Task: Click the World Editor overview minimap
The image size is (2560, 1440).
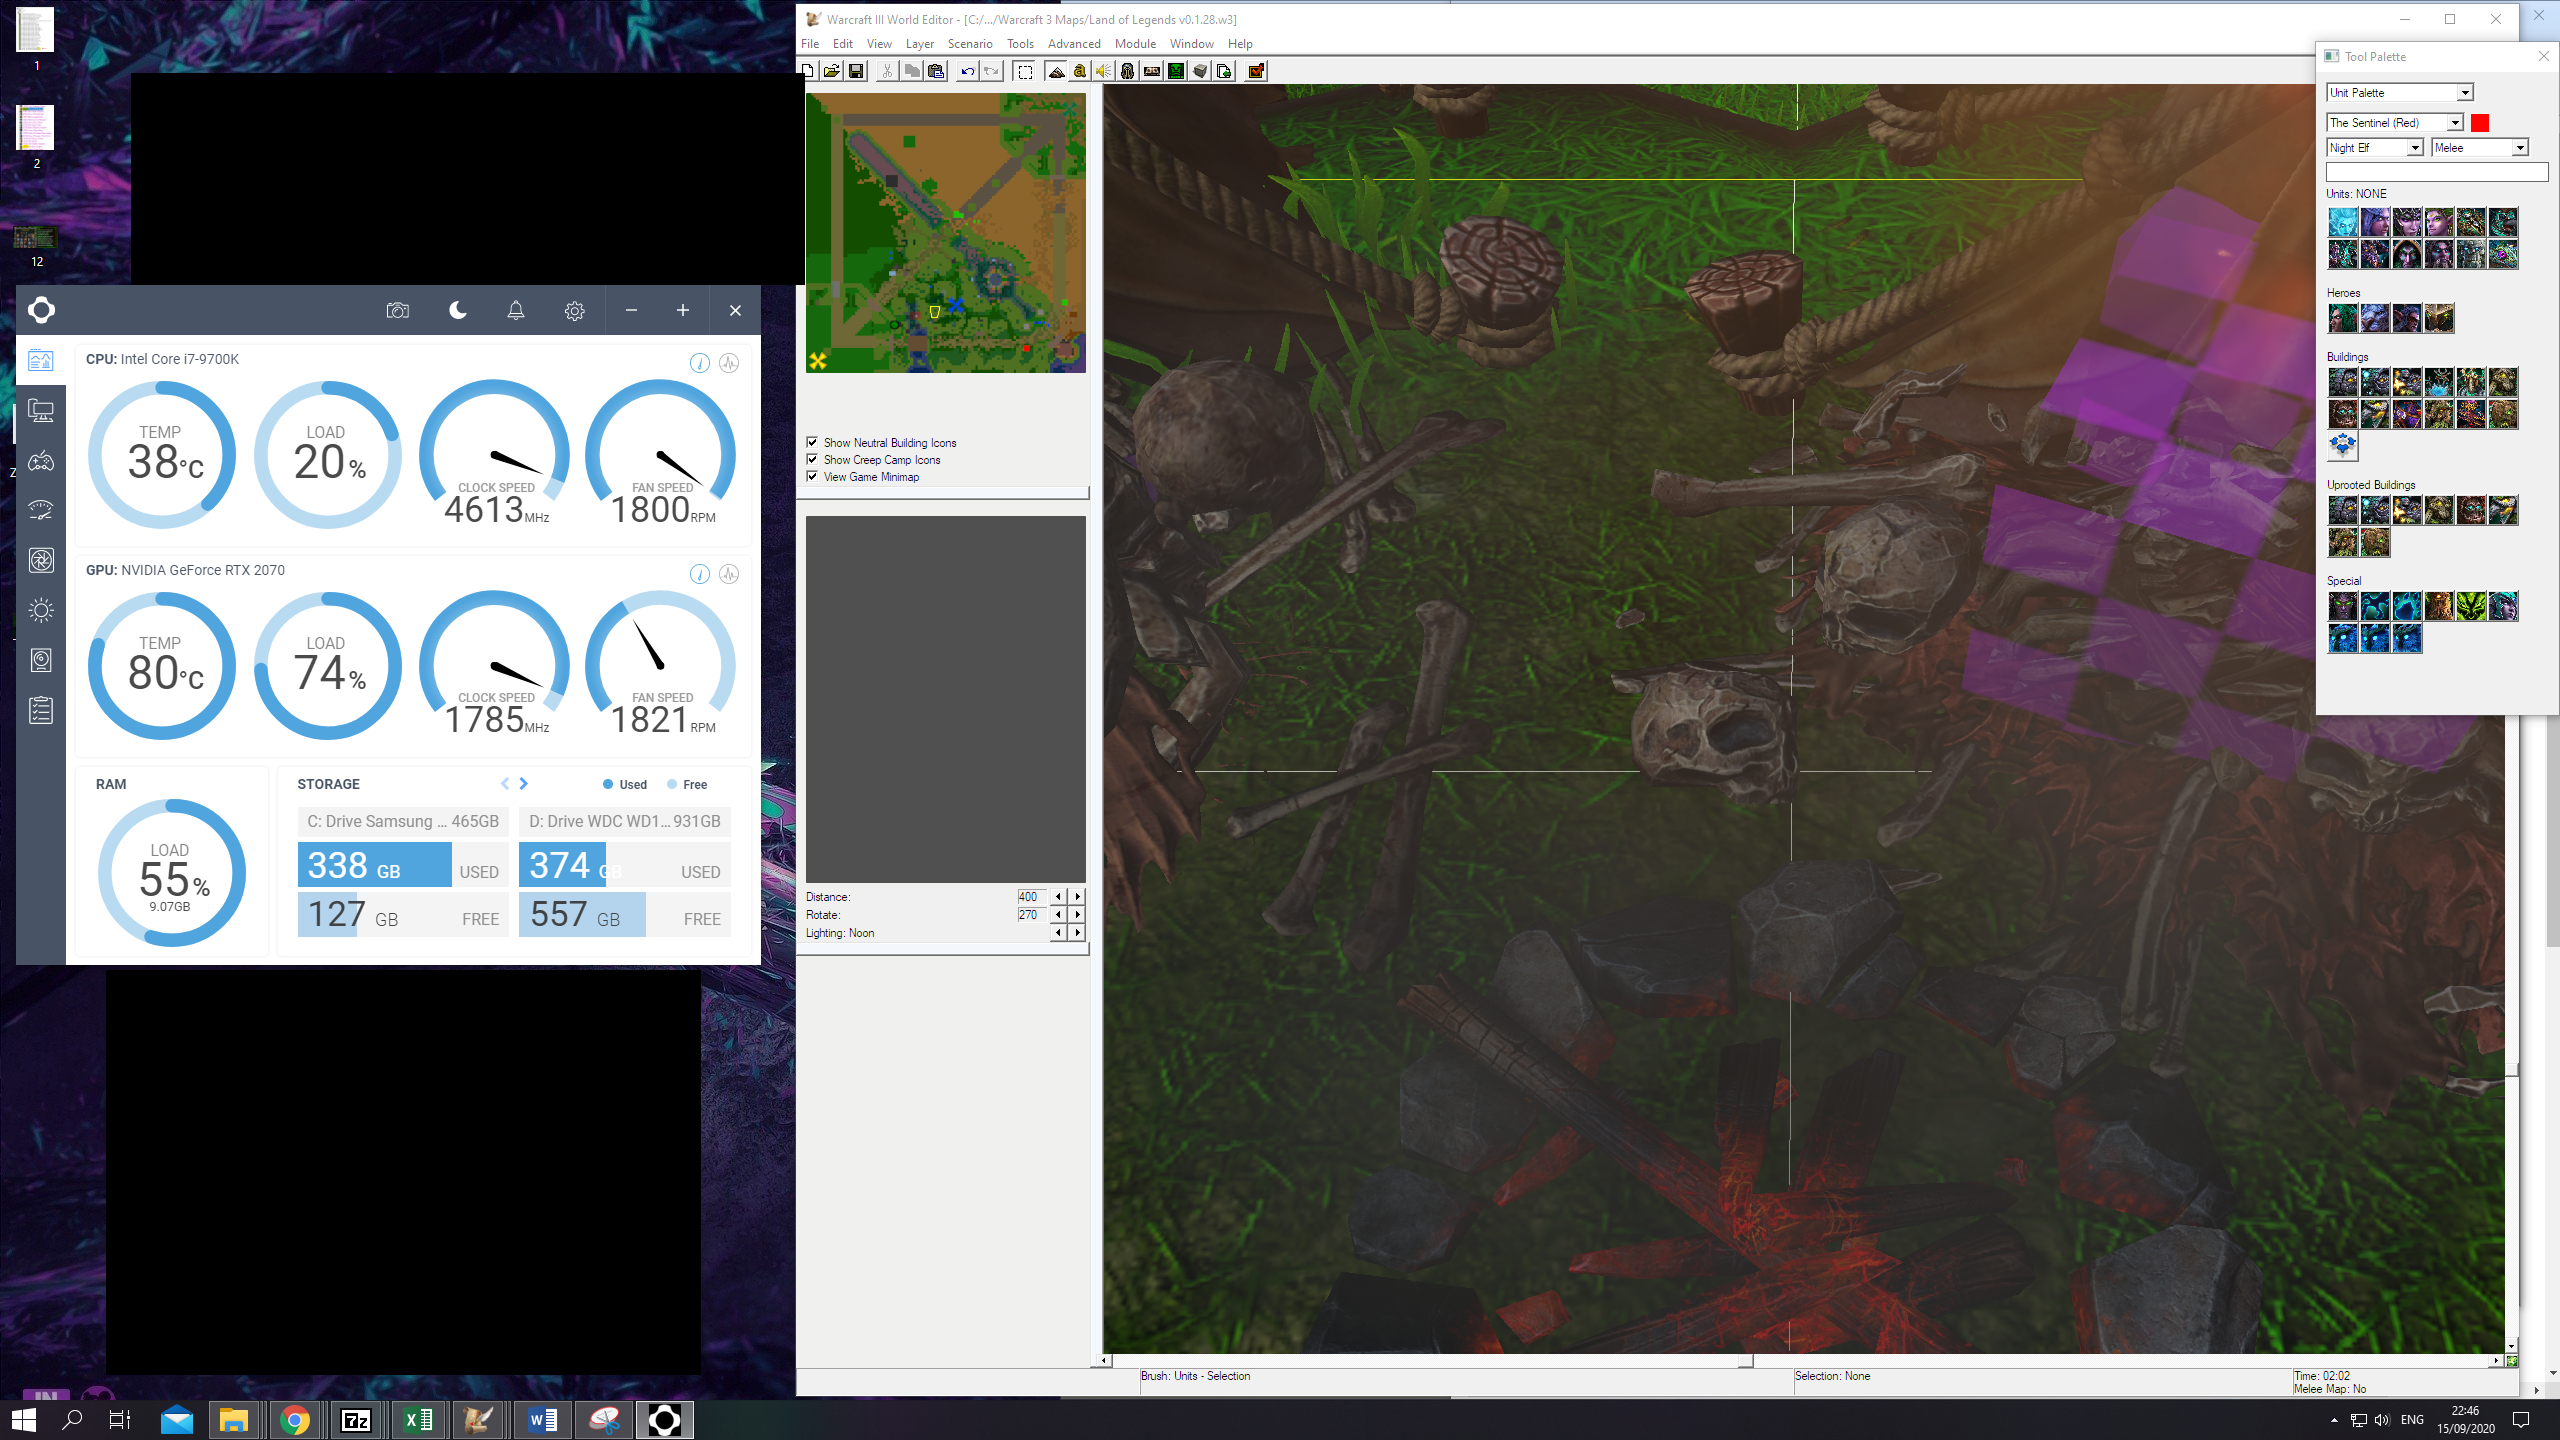Action: pyautogui.click(x=945, y=233)
